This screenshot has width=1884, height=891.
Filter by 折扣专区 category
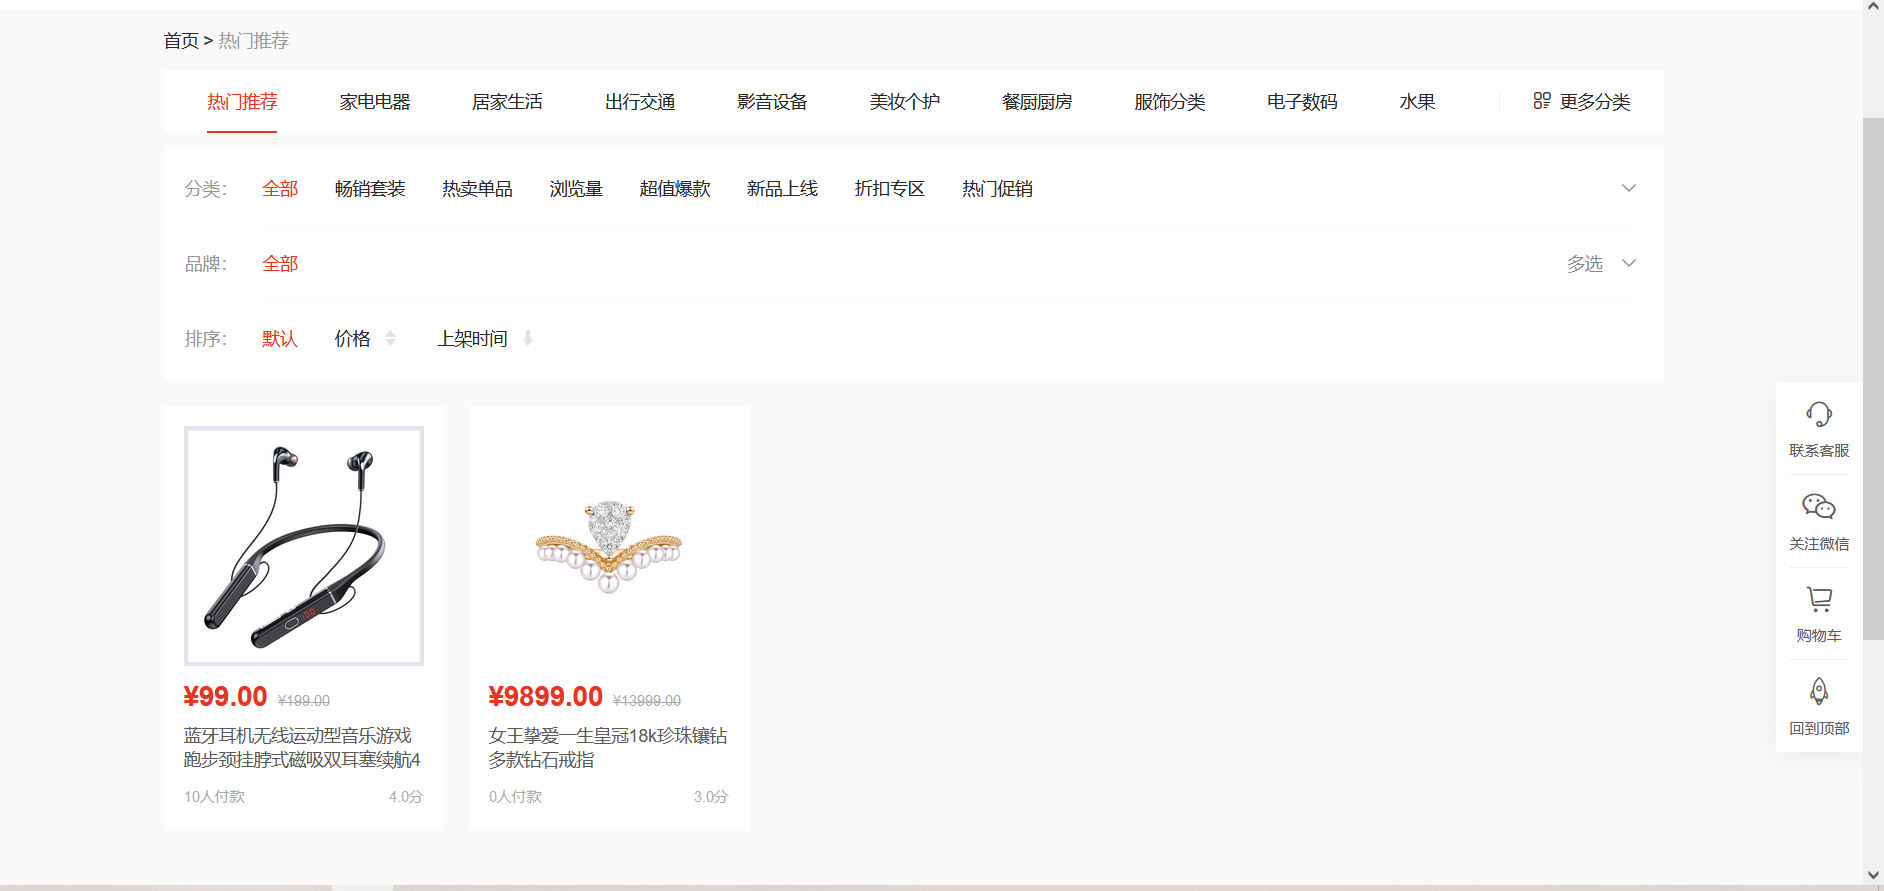(889, 189)
